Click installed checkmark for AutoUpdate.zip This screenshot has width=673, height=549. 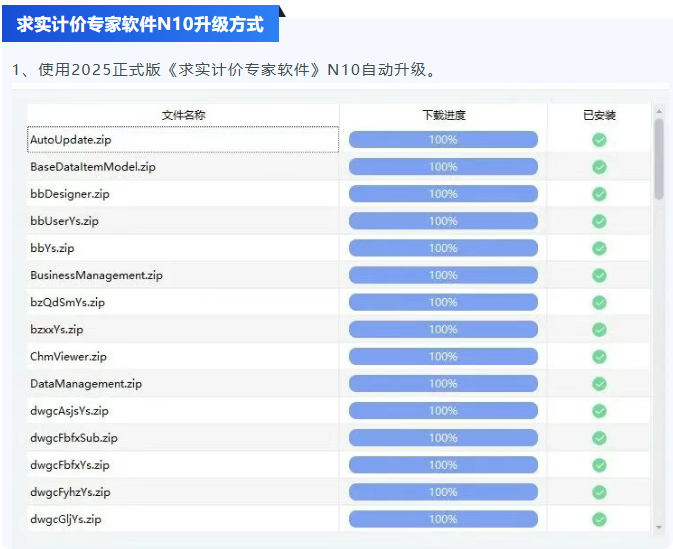599,140
